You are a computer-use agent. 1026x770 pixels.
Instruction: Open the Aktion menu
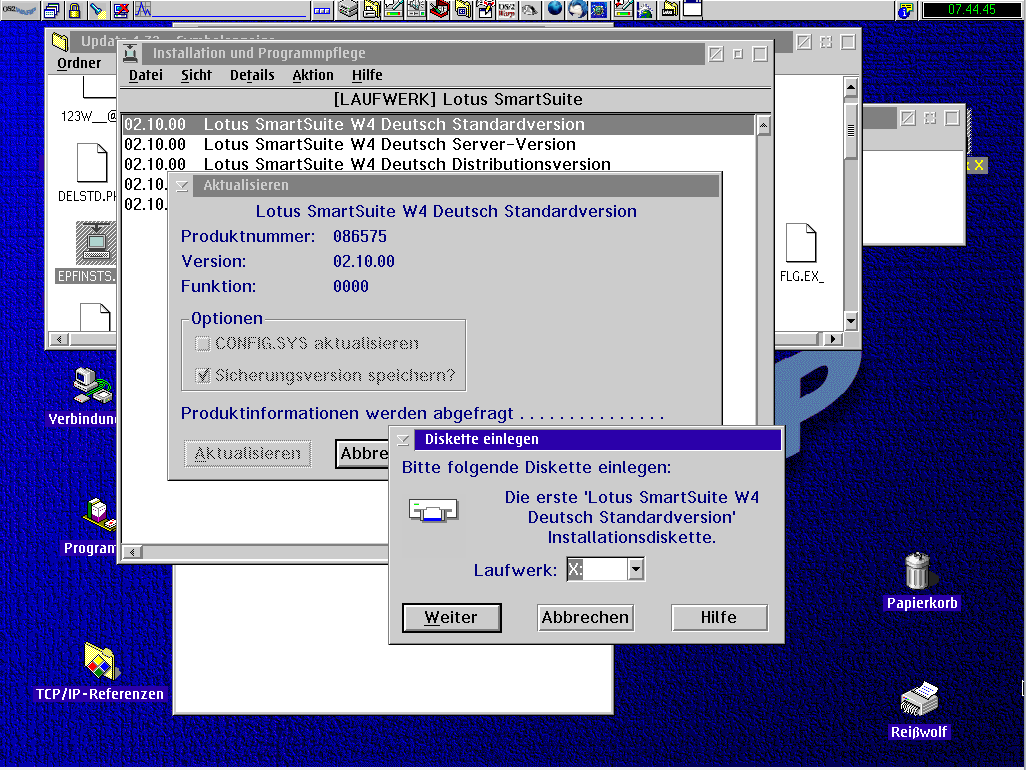click(313, 75)
